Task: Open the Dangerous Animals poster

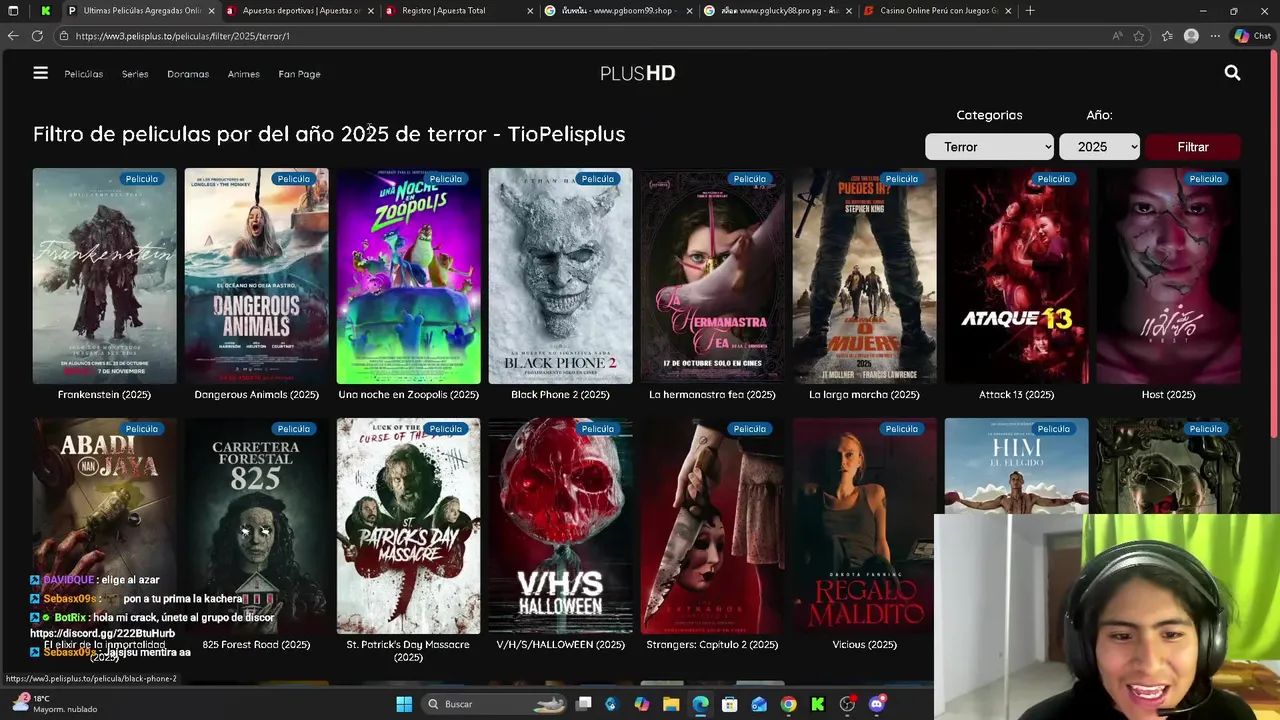Action: (x=256, y=276)
